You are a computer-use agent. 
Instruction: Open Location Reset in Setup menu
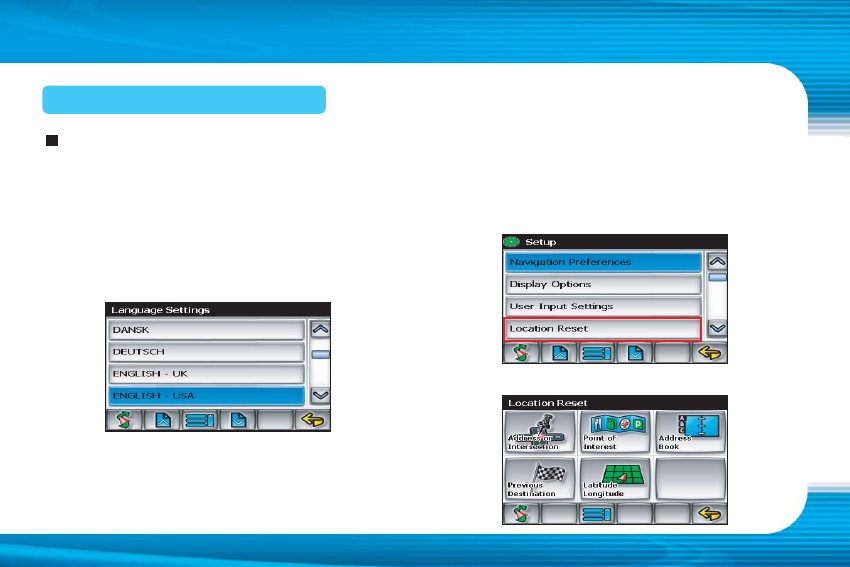click(x=603, y=329)
